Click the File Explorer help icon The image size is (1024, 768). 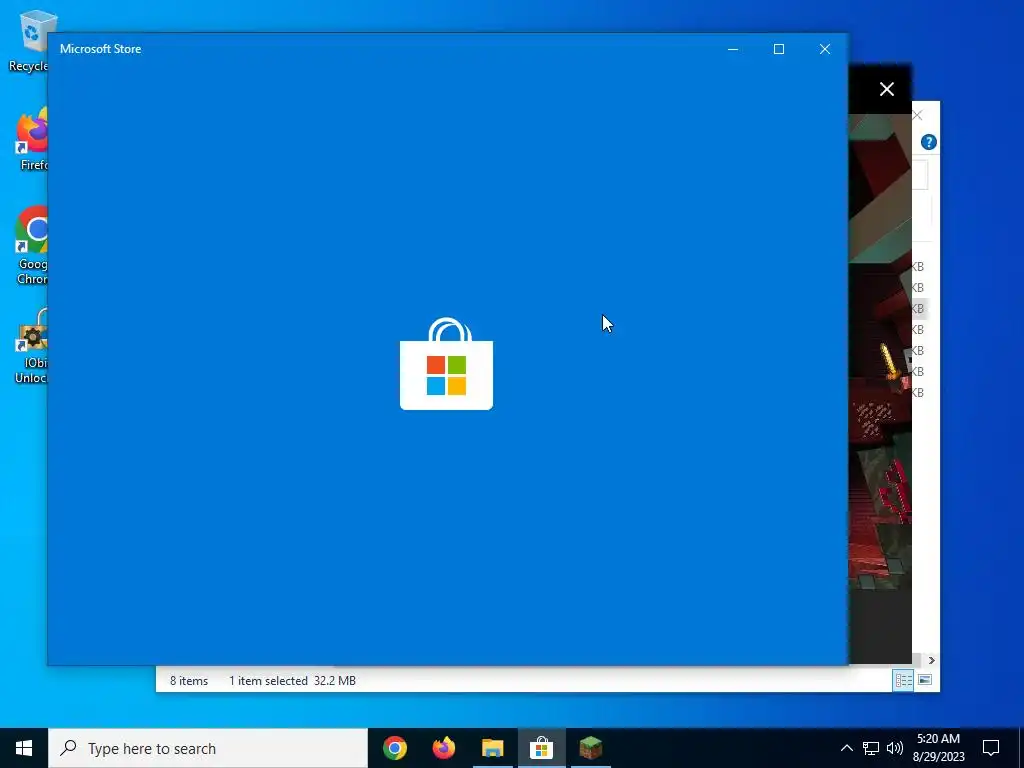point(928,142)
